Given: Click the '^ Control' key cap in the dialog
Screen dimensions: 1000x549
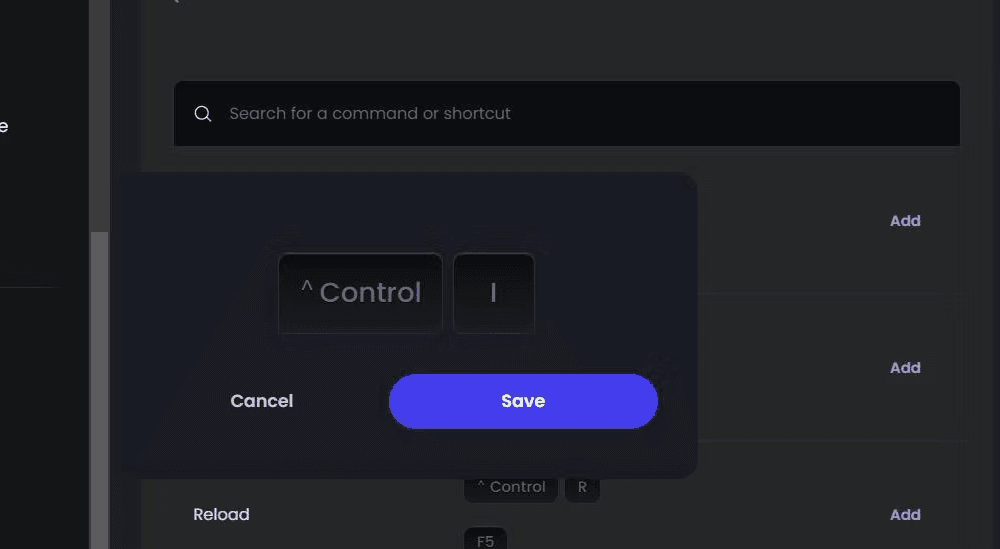Looking at the screenshot, I should [360, 293].
